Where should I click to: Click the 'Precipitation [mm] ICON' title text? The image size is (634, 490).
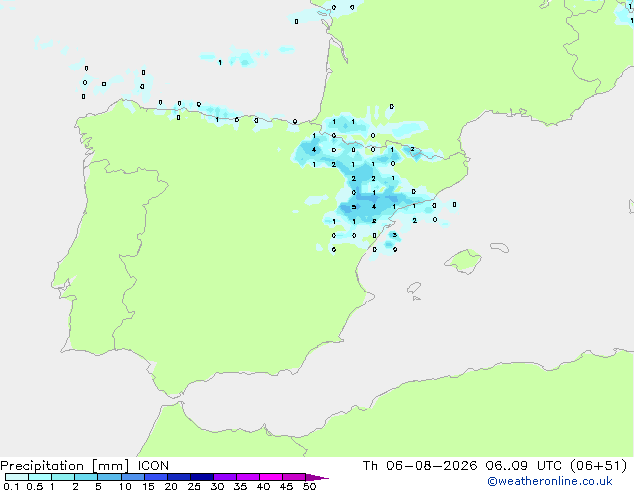pos(84,466)
